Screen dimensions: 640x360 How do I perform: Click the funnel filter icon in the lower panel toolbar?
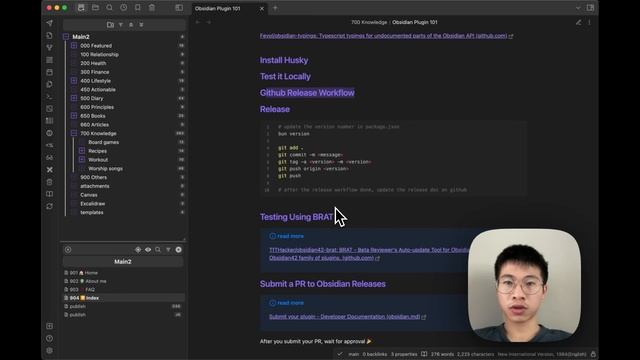[x=168, y=249]
